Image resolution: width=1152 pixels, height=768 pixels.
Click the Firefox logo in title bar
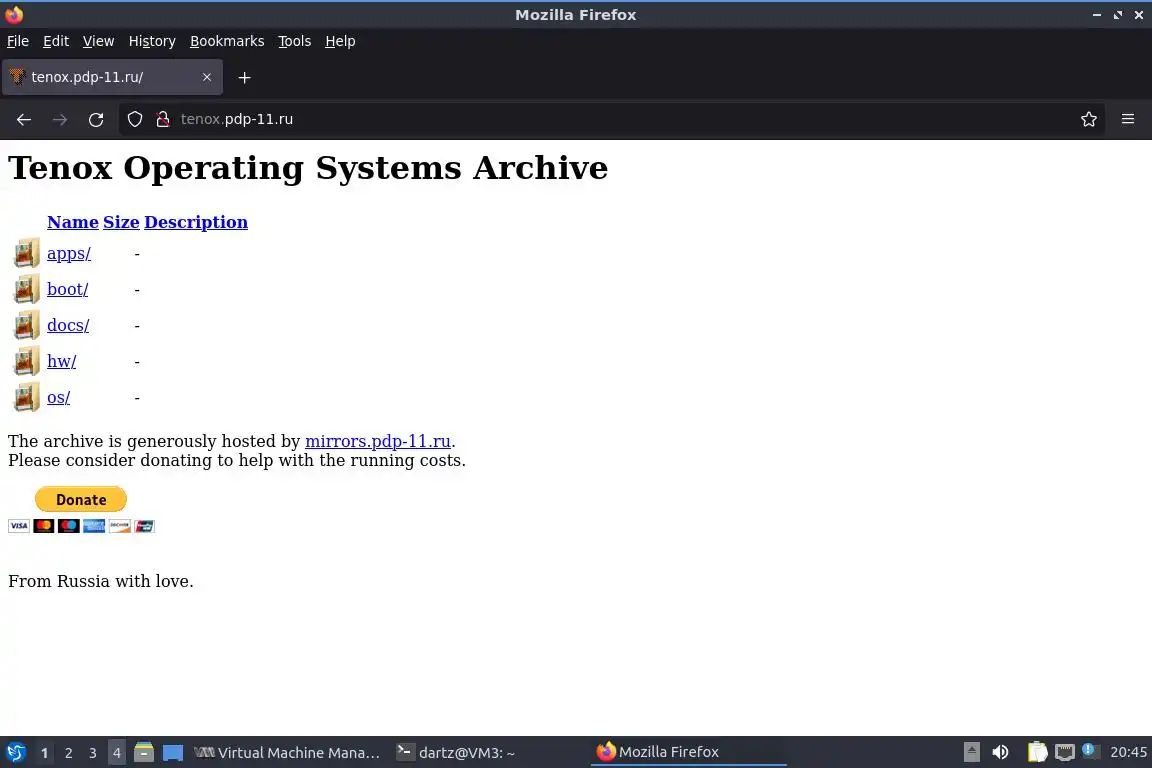[x=14, y=15]
